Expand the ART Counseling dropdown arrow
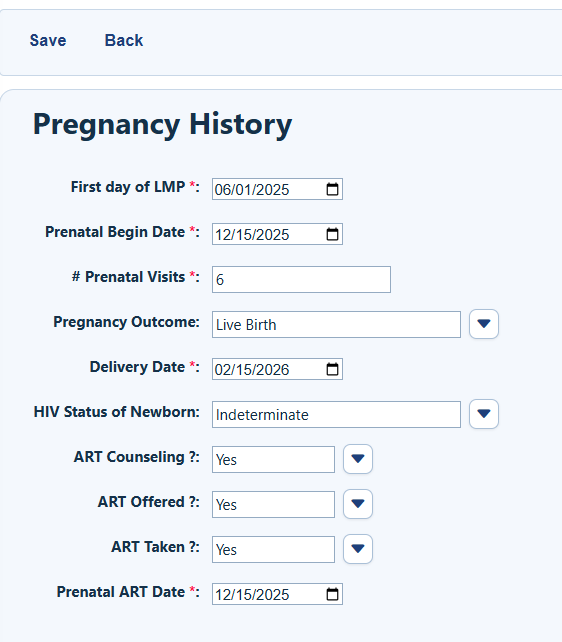Viewport: 562px width, 642px height. tap(358, 459)
